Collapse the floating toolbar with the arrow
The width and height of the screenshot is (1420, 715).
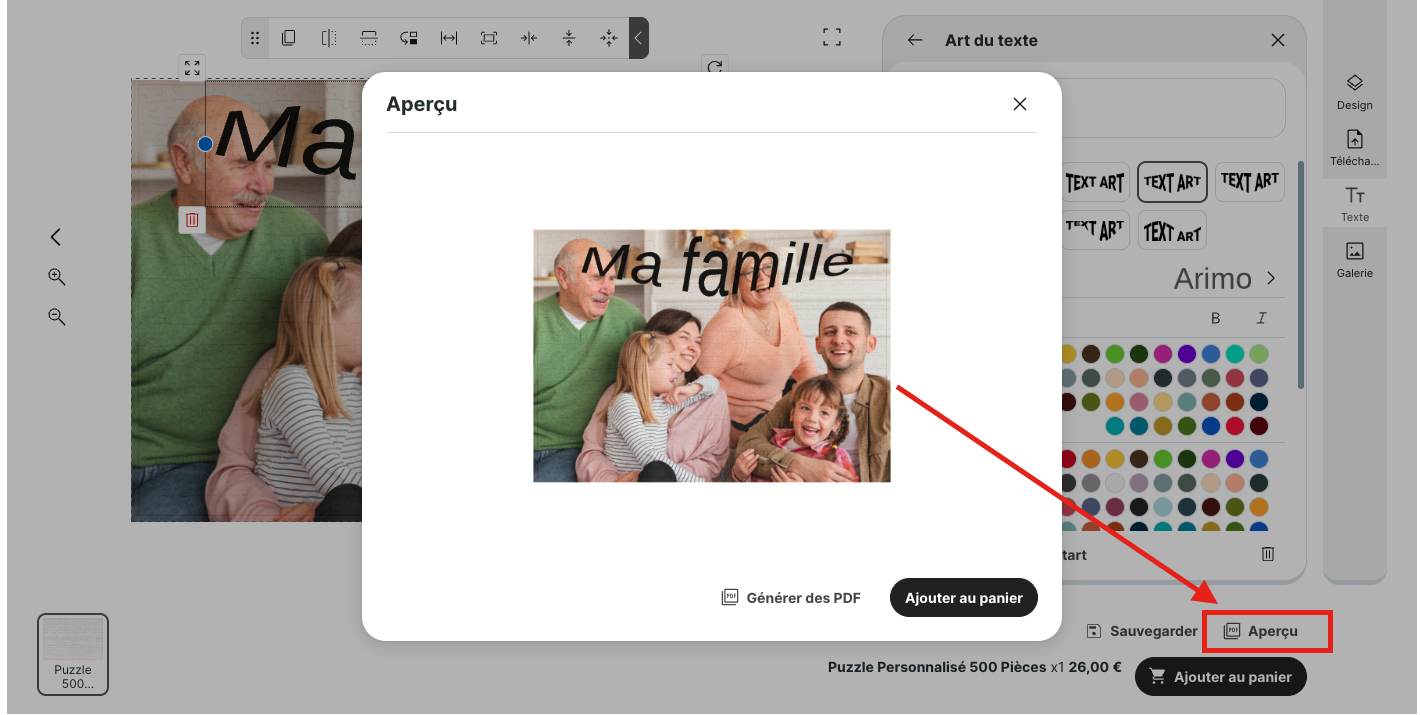(638, 38)
